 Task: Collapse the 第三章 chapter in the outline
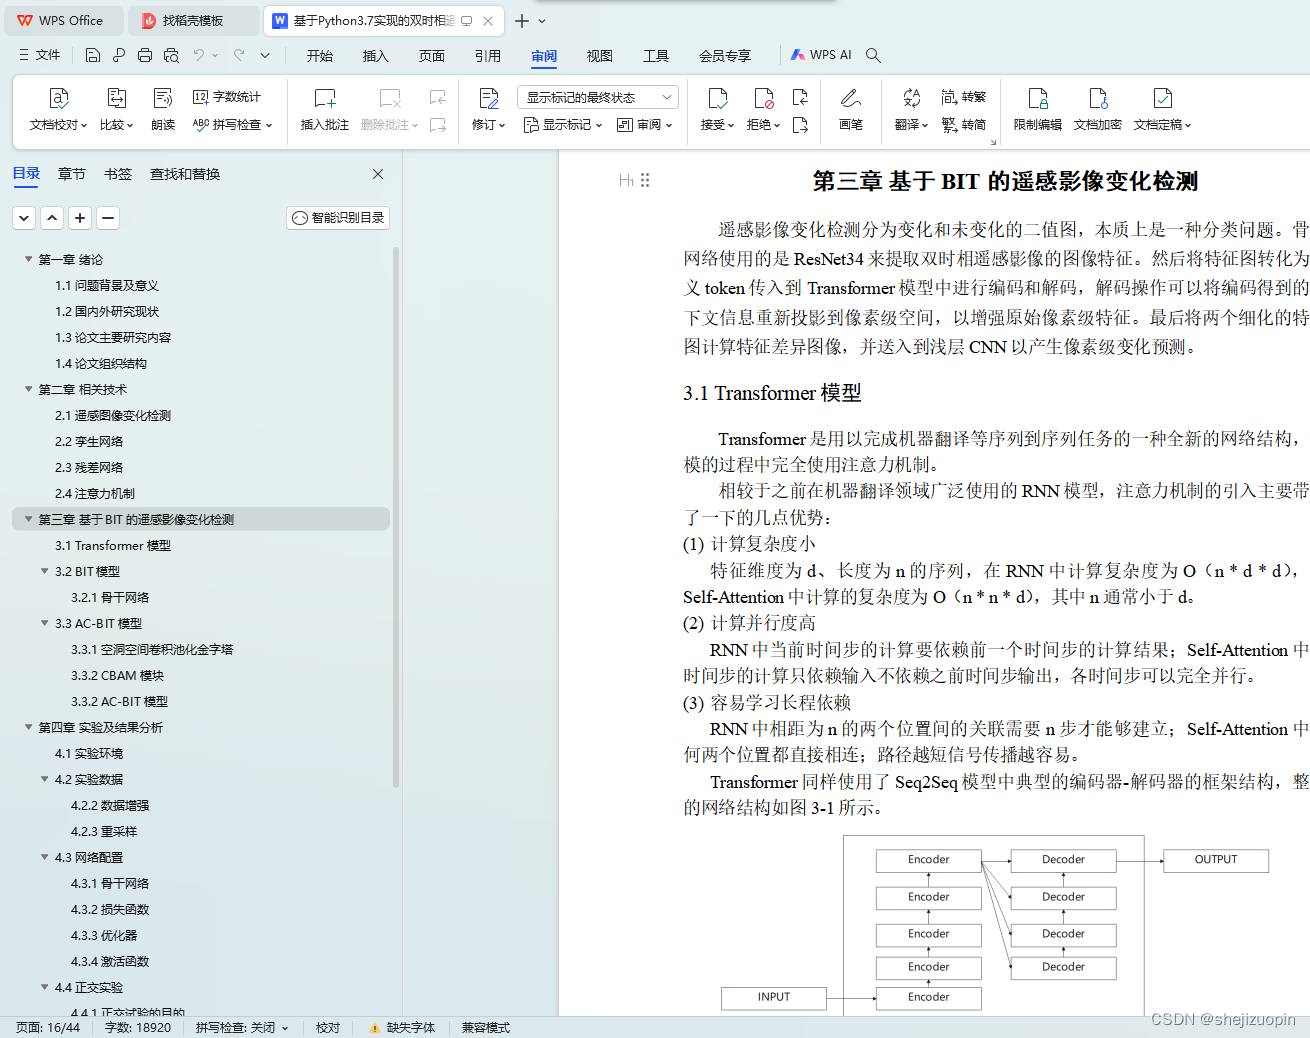click(27, 518)
